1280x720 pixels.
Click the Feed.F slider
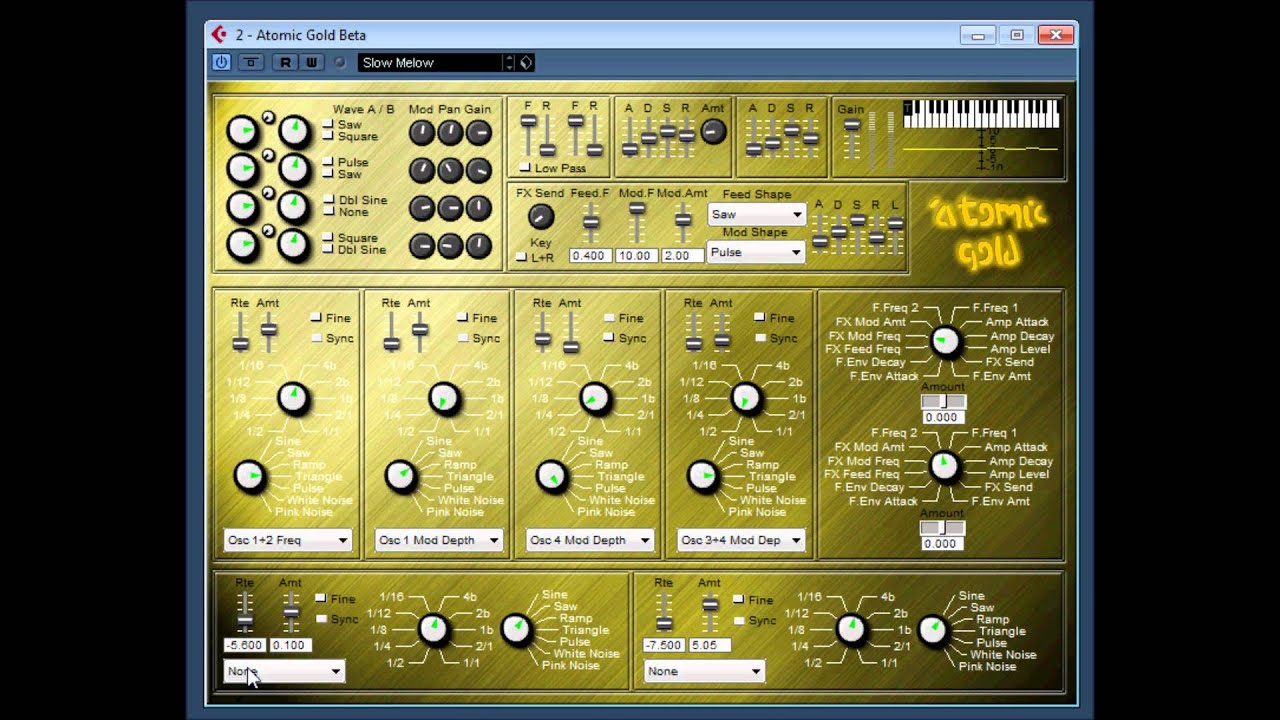tap(591, 222)
